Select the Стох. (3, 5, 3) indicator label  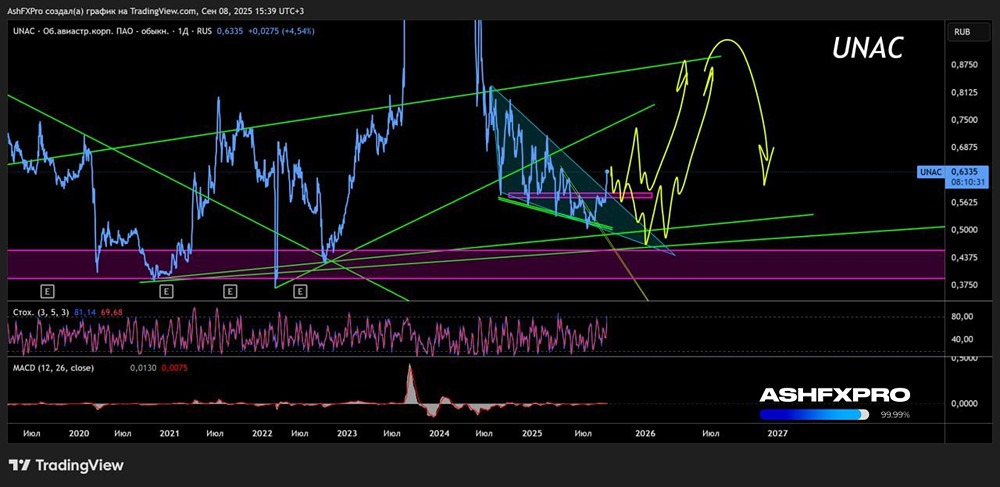(x=40, y=312)
